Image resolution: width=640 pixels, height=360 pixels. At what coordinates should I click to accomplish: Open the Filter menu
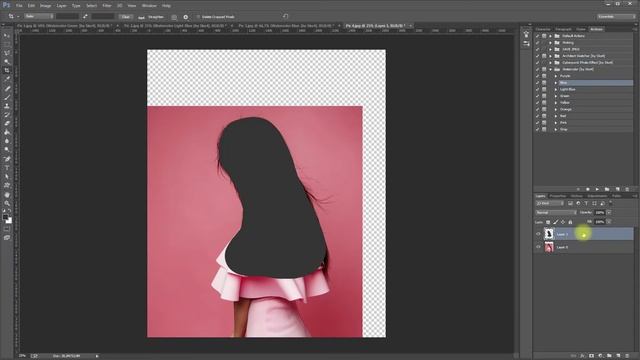(107, 6)
